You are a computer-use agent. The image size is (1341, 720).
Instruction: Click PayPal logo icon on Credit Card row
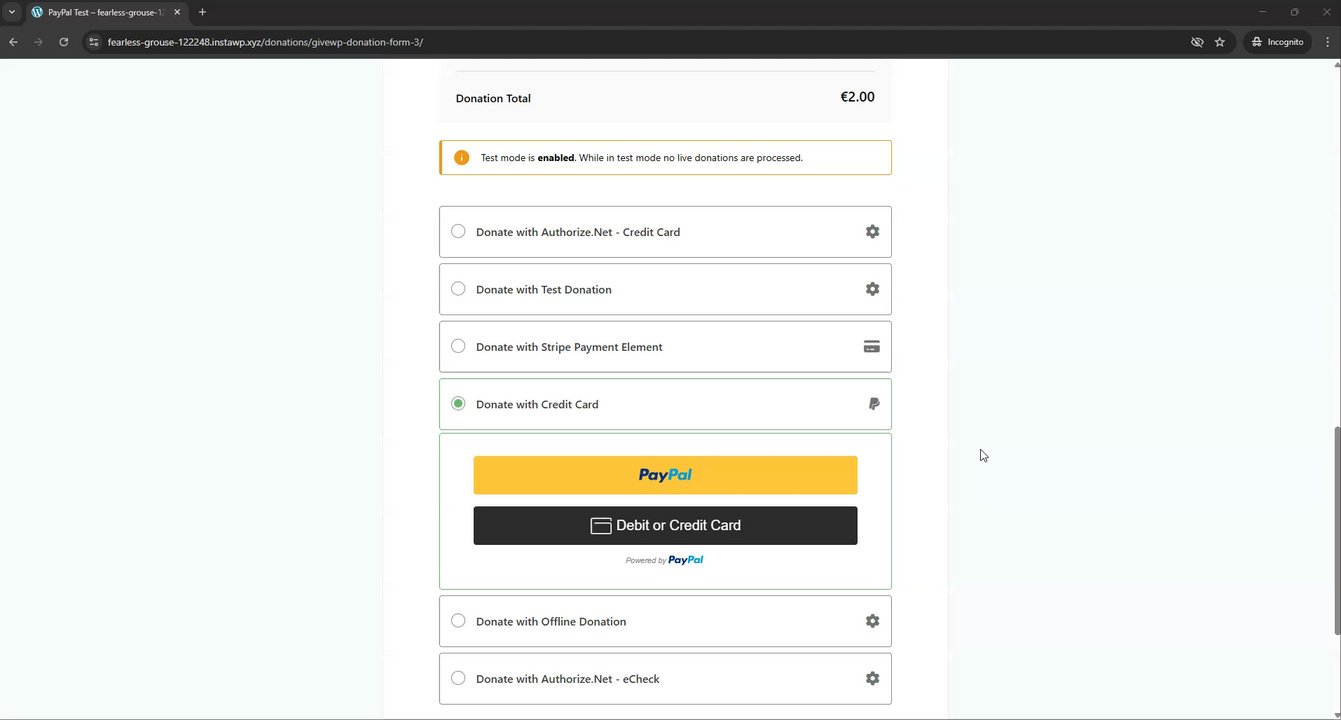coord(874,404)
